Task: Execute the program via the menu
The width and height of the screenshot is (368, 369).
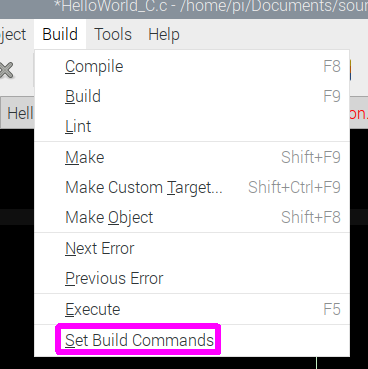Action: coord(192,309)
